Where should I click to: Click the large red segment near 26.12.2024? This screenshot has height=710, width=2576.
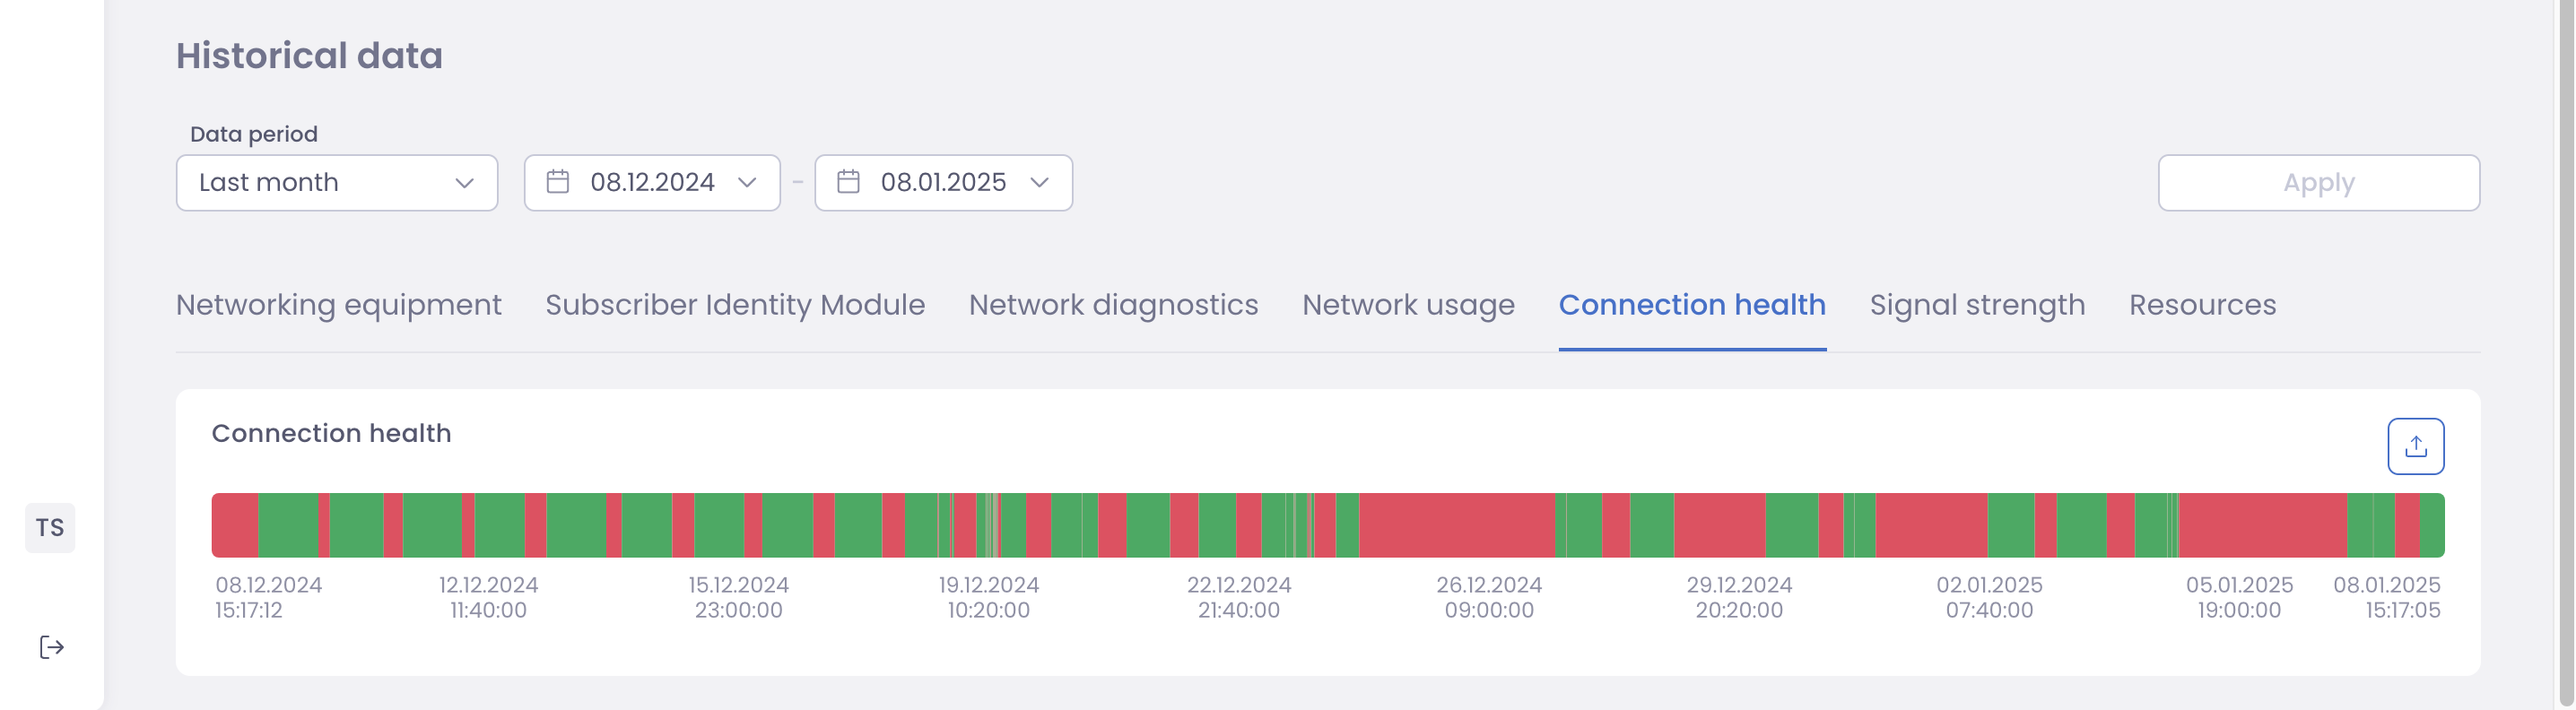click(1457, 525)
